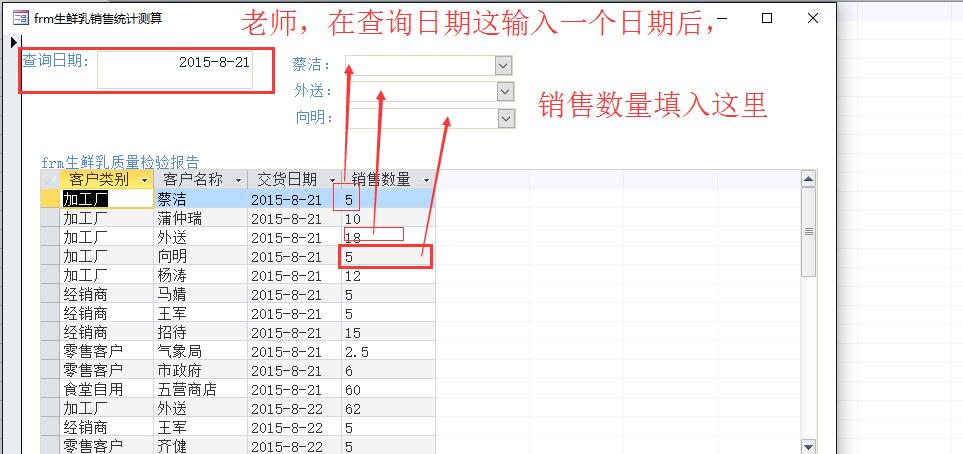The height and width of the screenshot is (454, 963).
Task: Click the form record selector arrow
Action: [15, 42]
